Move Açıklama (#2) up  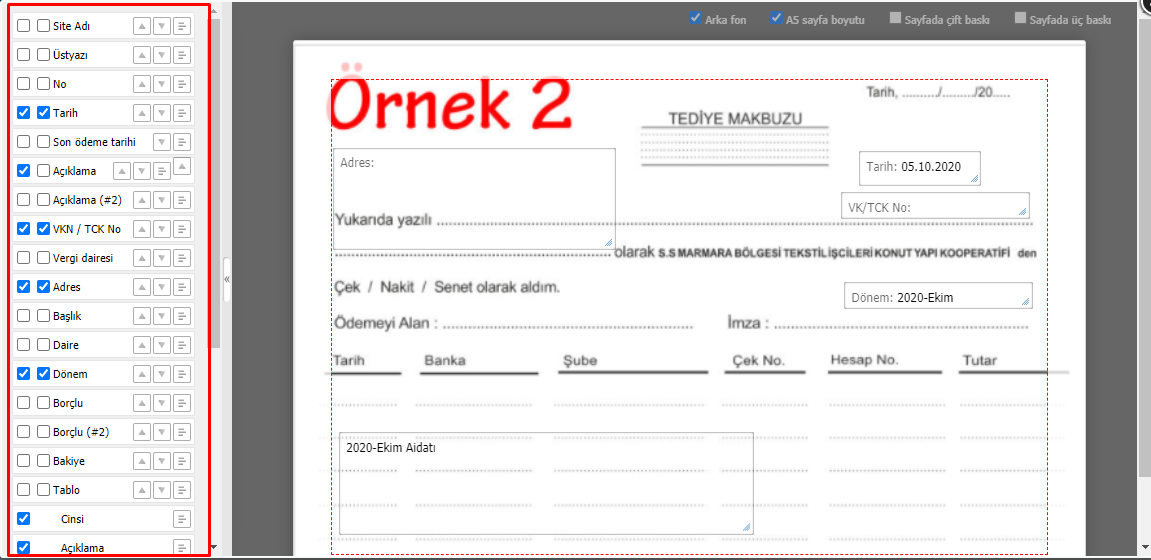pyautogui.click(x=142, y=200)
